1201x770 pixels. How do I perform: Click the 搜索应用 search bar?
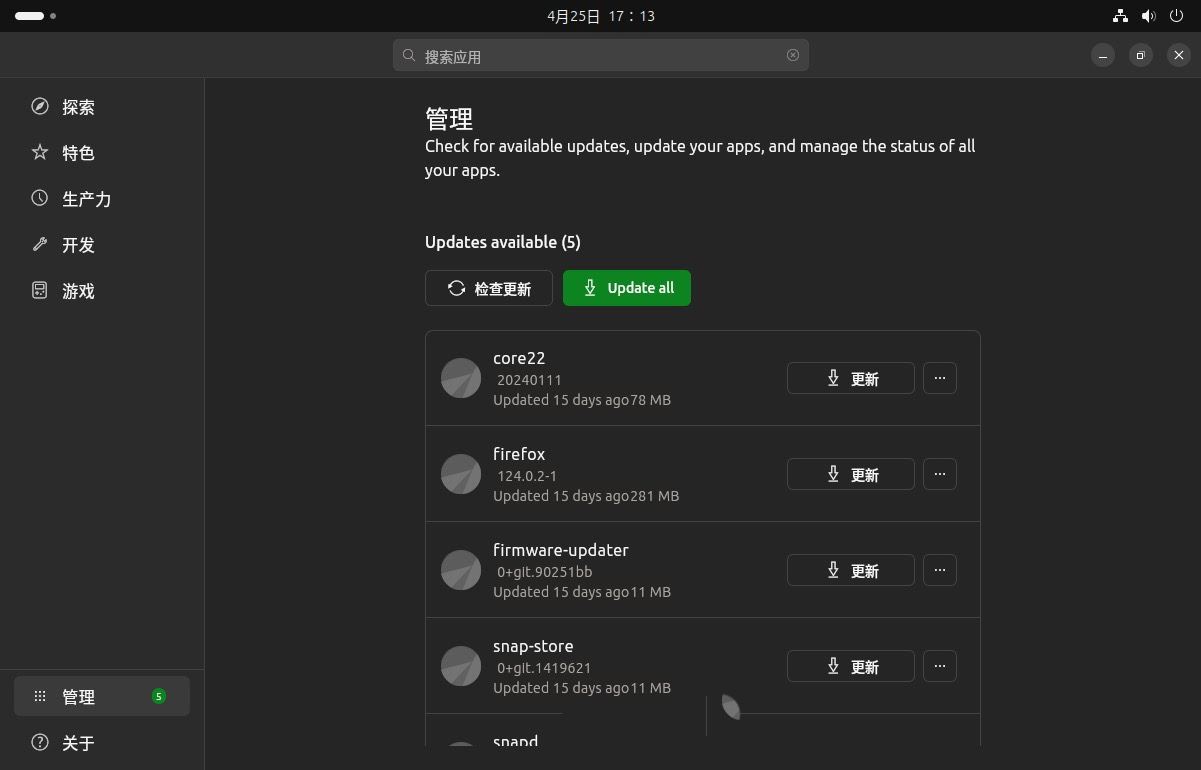[600, 55]
